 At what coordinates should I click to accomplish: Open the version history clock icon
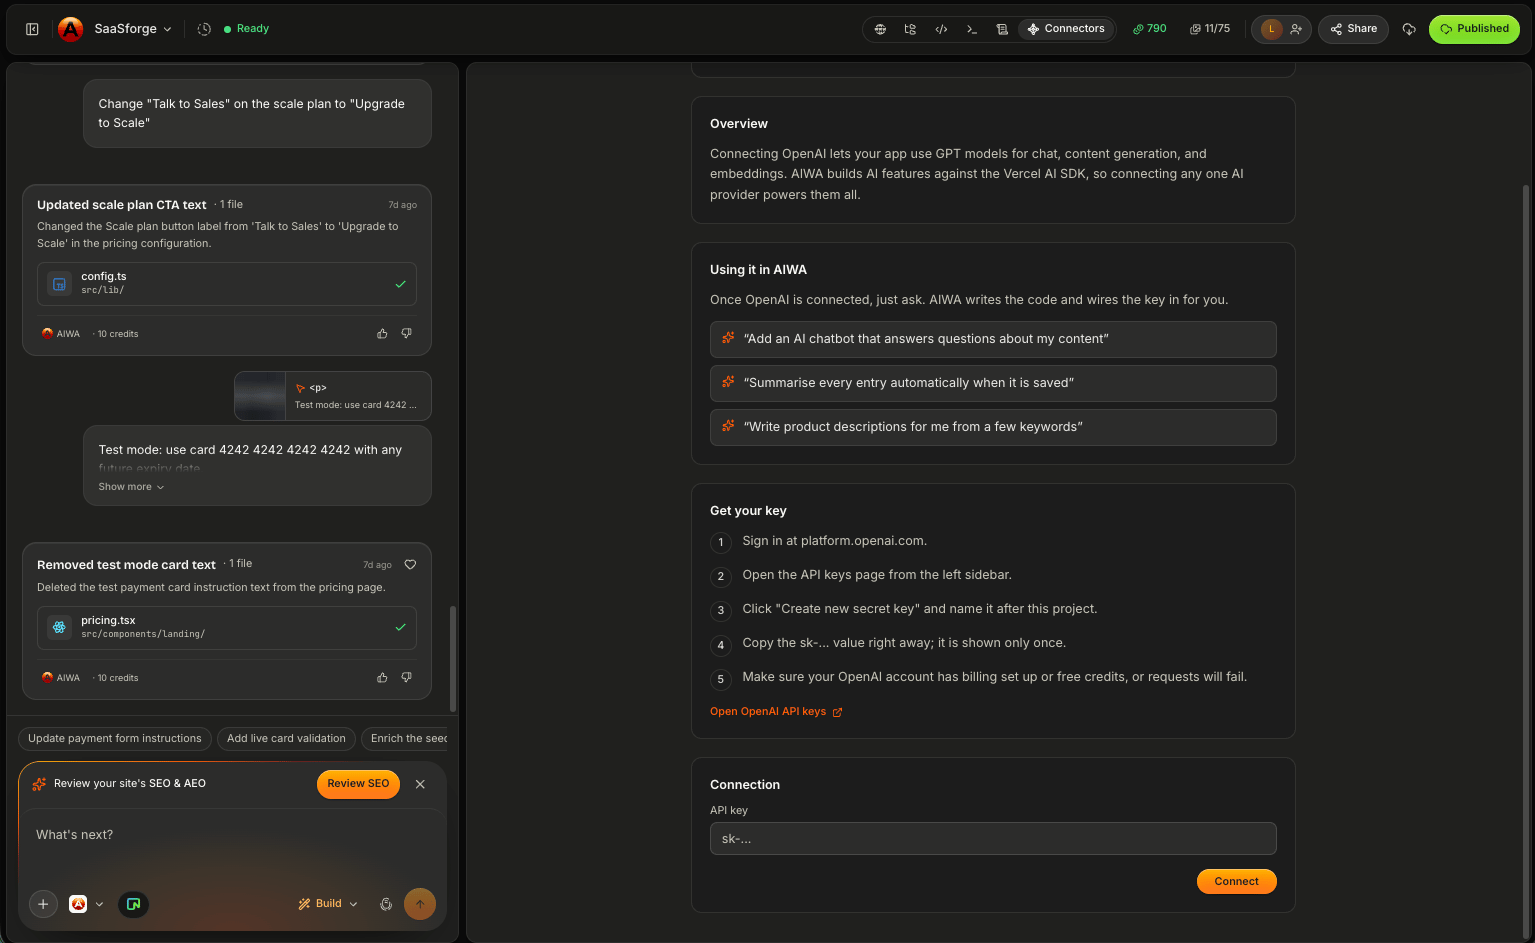[x=204, y=29]
